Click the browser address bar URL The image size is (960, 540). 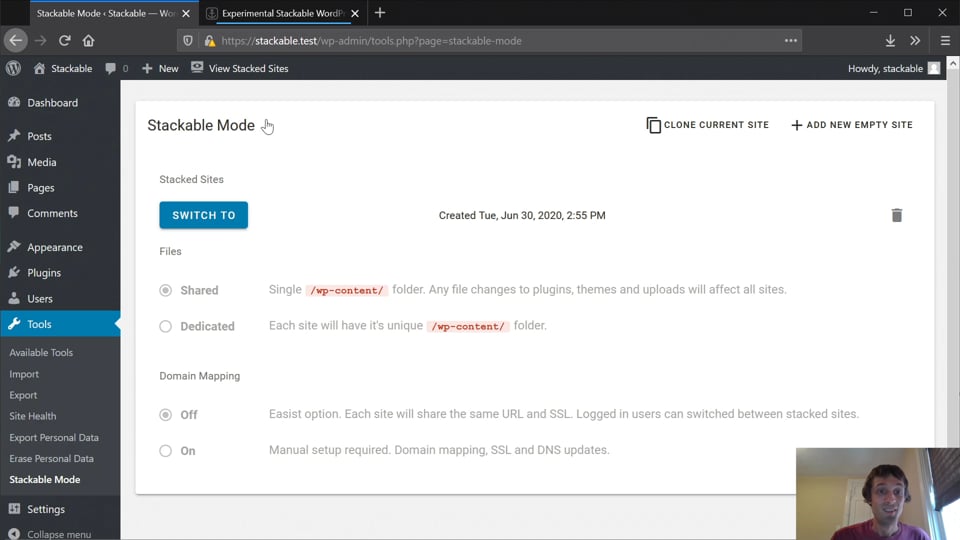click(x=372, y=41)
